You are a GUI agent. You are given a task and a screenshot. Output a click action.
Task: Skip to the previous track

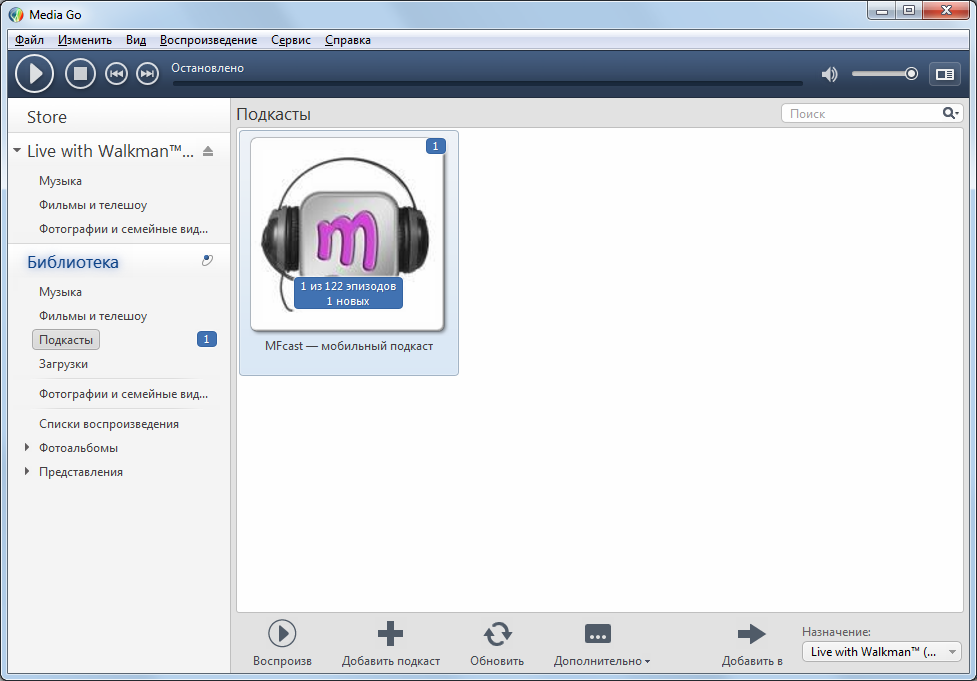[116, 74]
